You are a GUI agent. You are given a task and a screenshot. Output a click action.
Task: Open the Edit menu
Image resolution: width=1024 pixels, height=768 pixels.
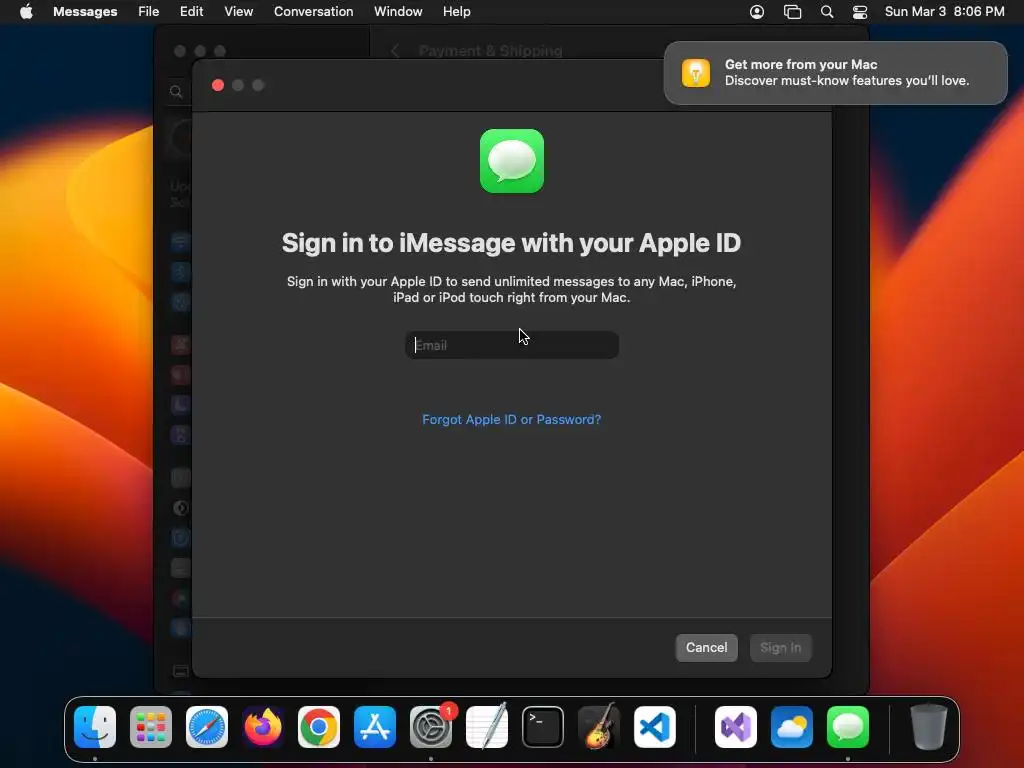tap(191, 12)
